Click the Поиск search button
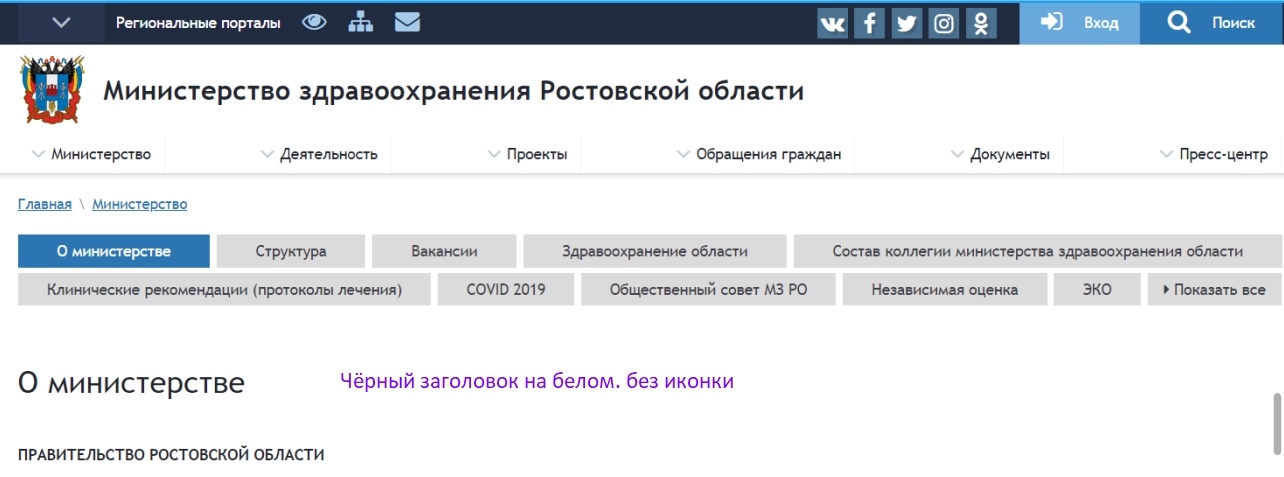 point(1212,22)
